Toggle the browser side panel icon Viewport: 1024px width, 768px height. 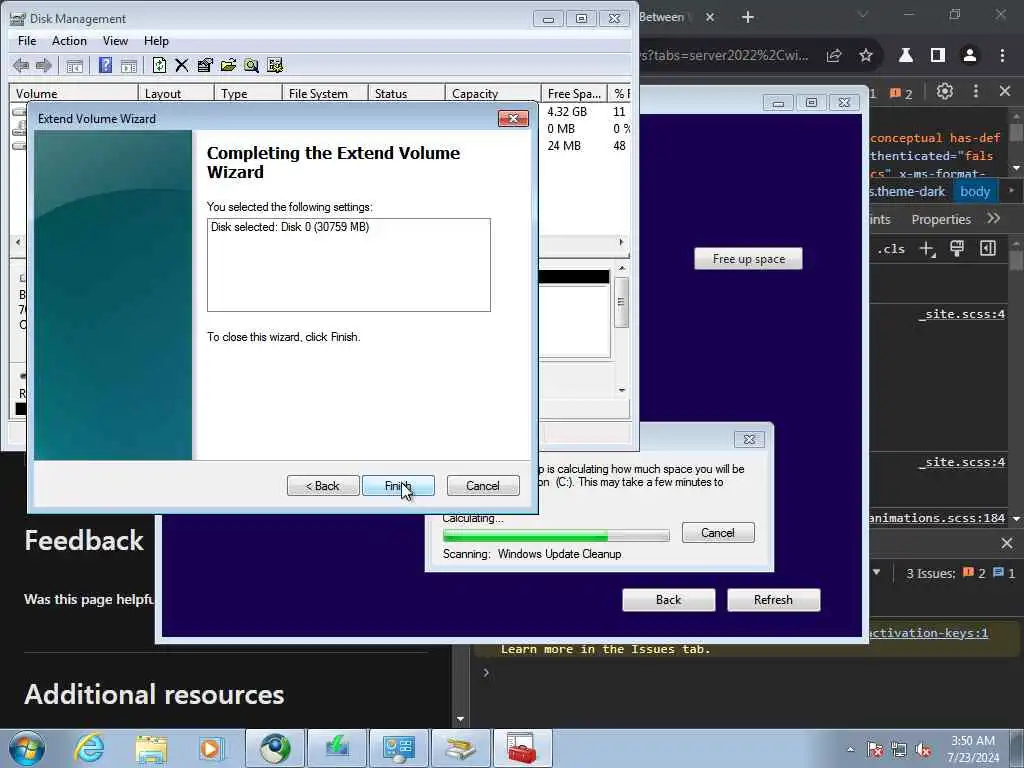pos(938,56)
